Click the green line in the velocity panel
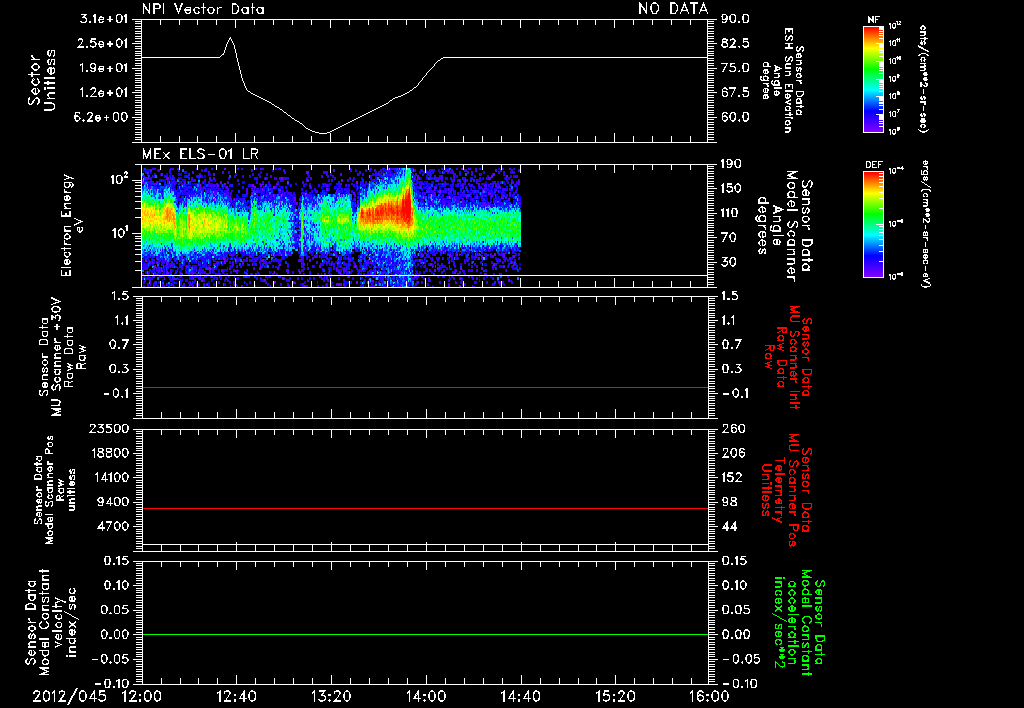This screenshot has width=1024, height=708. pos(425,634)
